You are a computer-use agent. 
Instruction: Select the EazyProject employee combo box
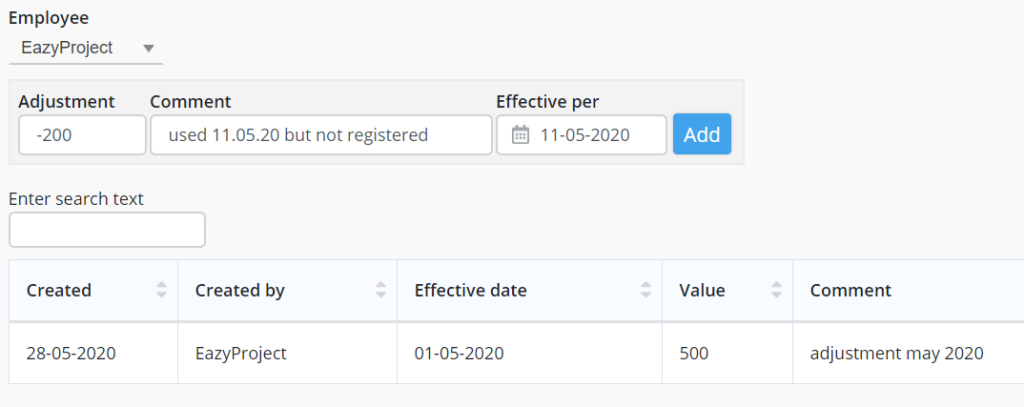point(86,48)
